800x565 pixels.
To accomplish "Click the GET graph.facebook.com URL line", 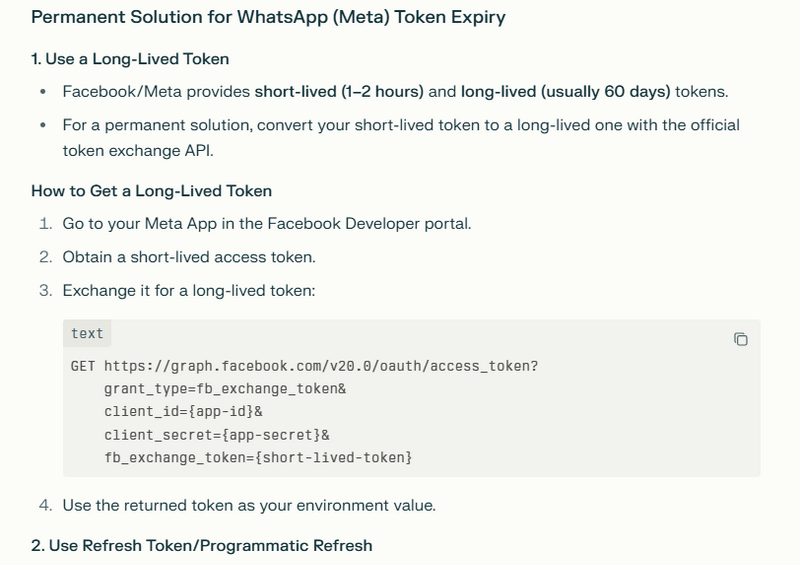I will tap(305, 366).
